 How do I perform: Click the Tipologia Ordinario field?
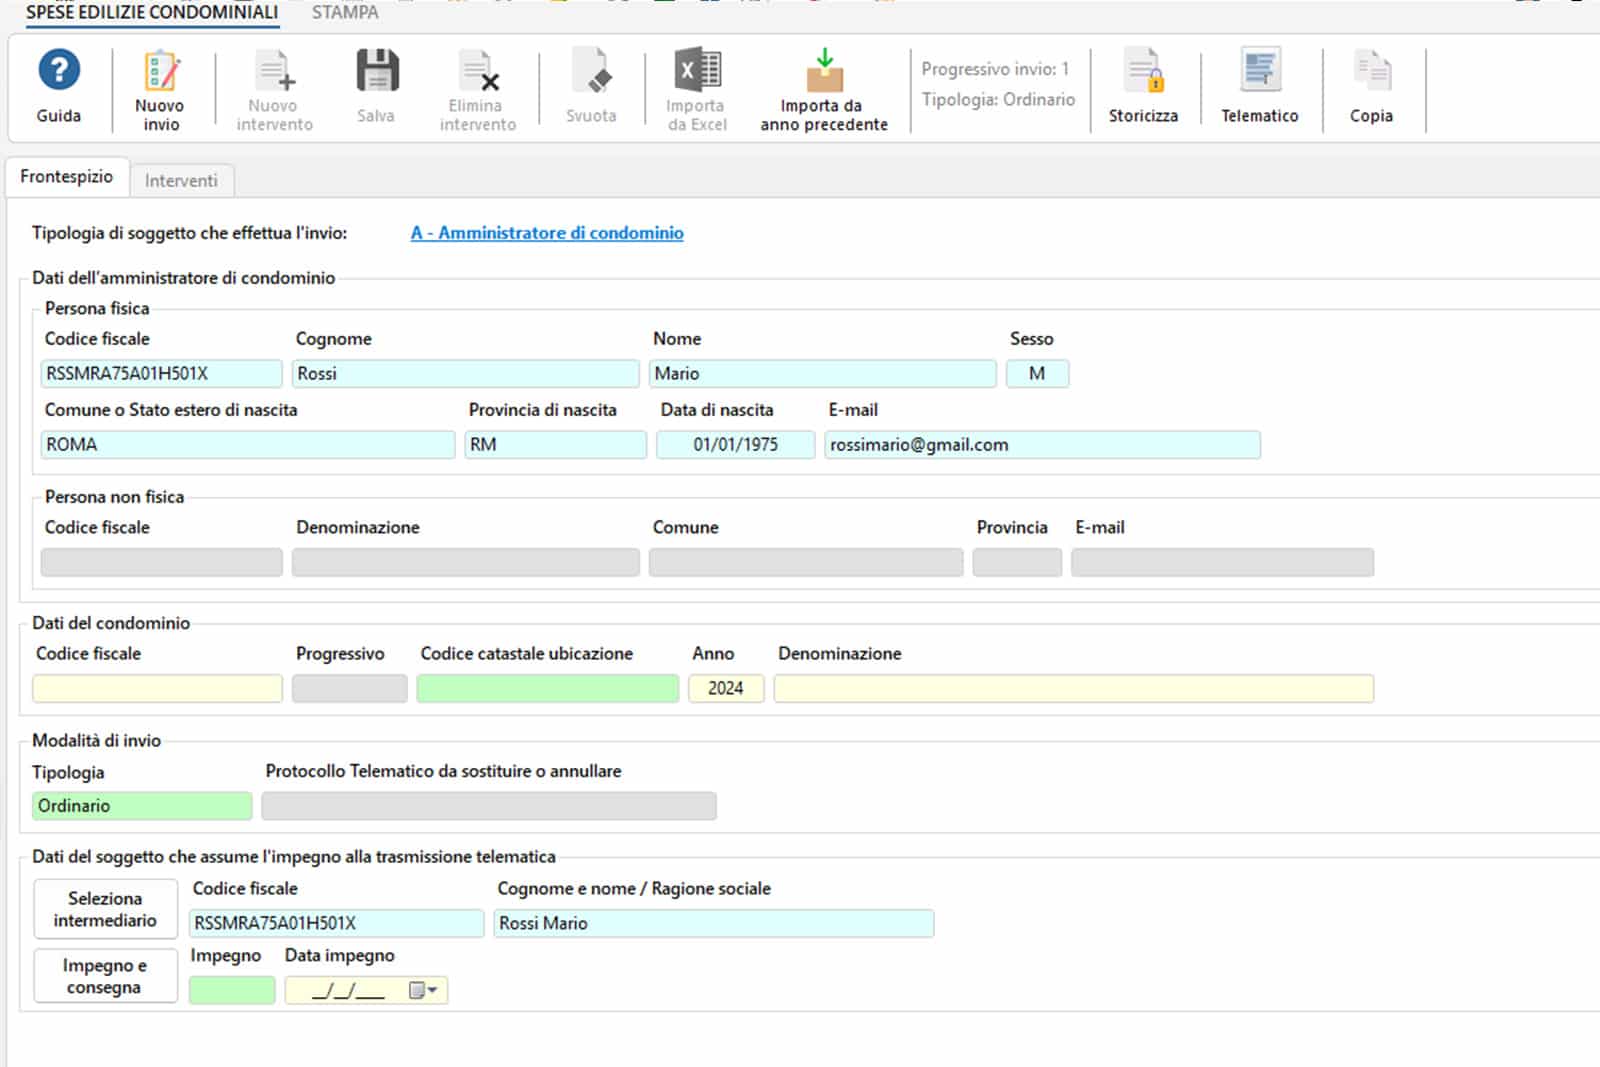142,806
